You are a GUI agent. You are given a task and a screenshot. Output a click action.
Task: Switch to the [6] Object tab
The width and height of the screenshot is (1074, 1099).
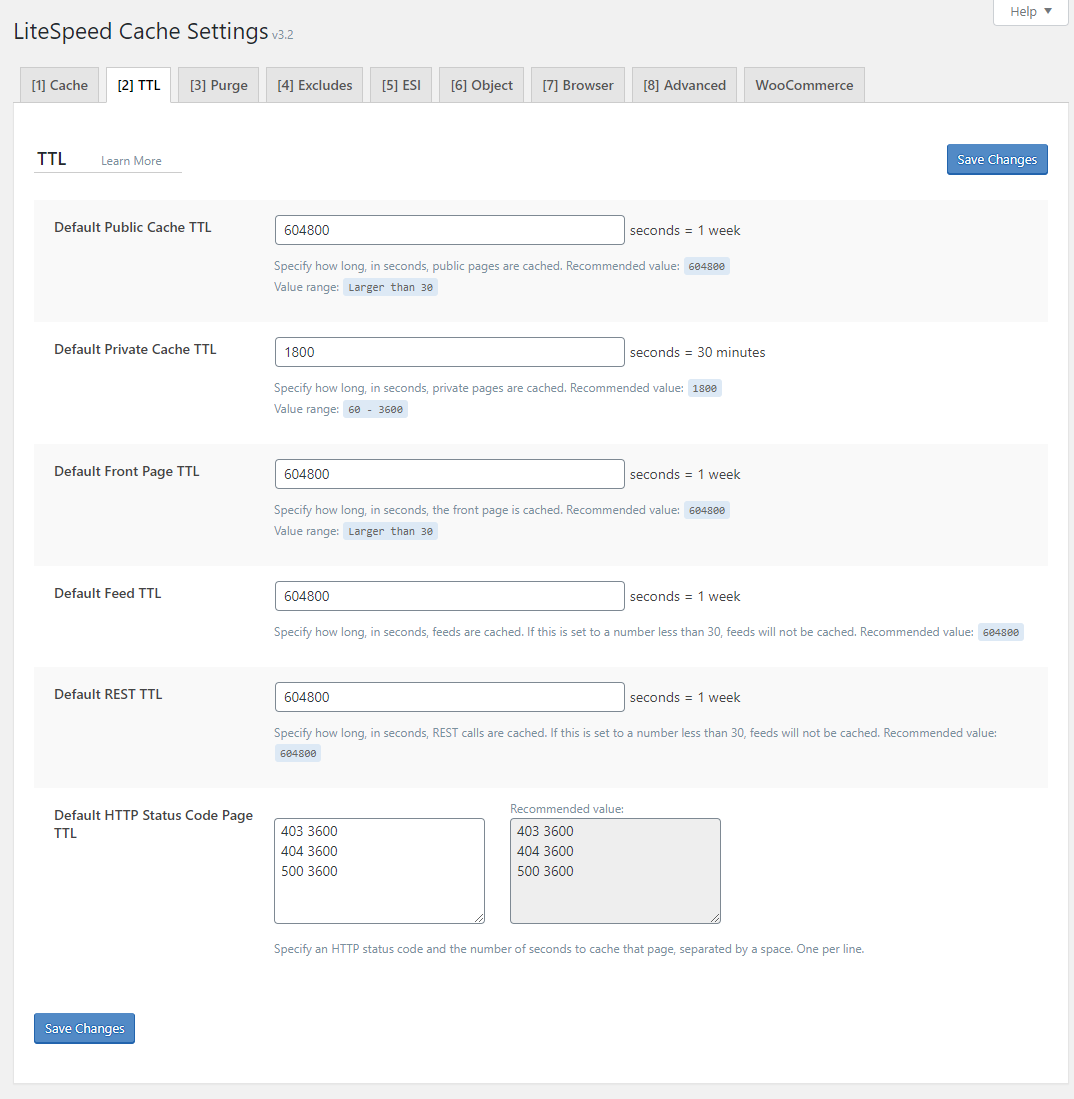point(481,84)
